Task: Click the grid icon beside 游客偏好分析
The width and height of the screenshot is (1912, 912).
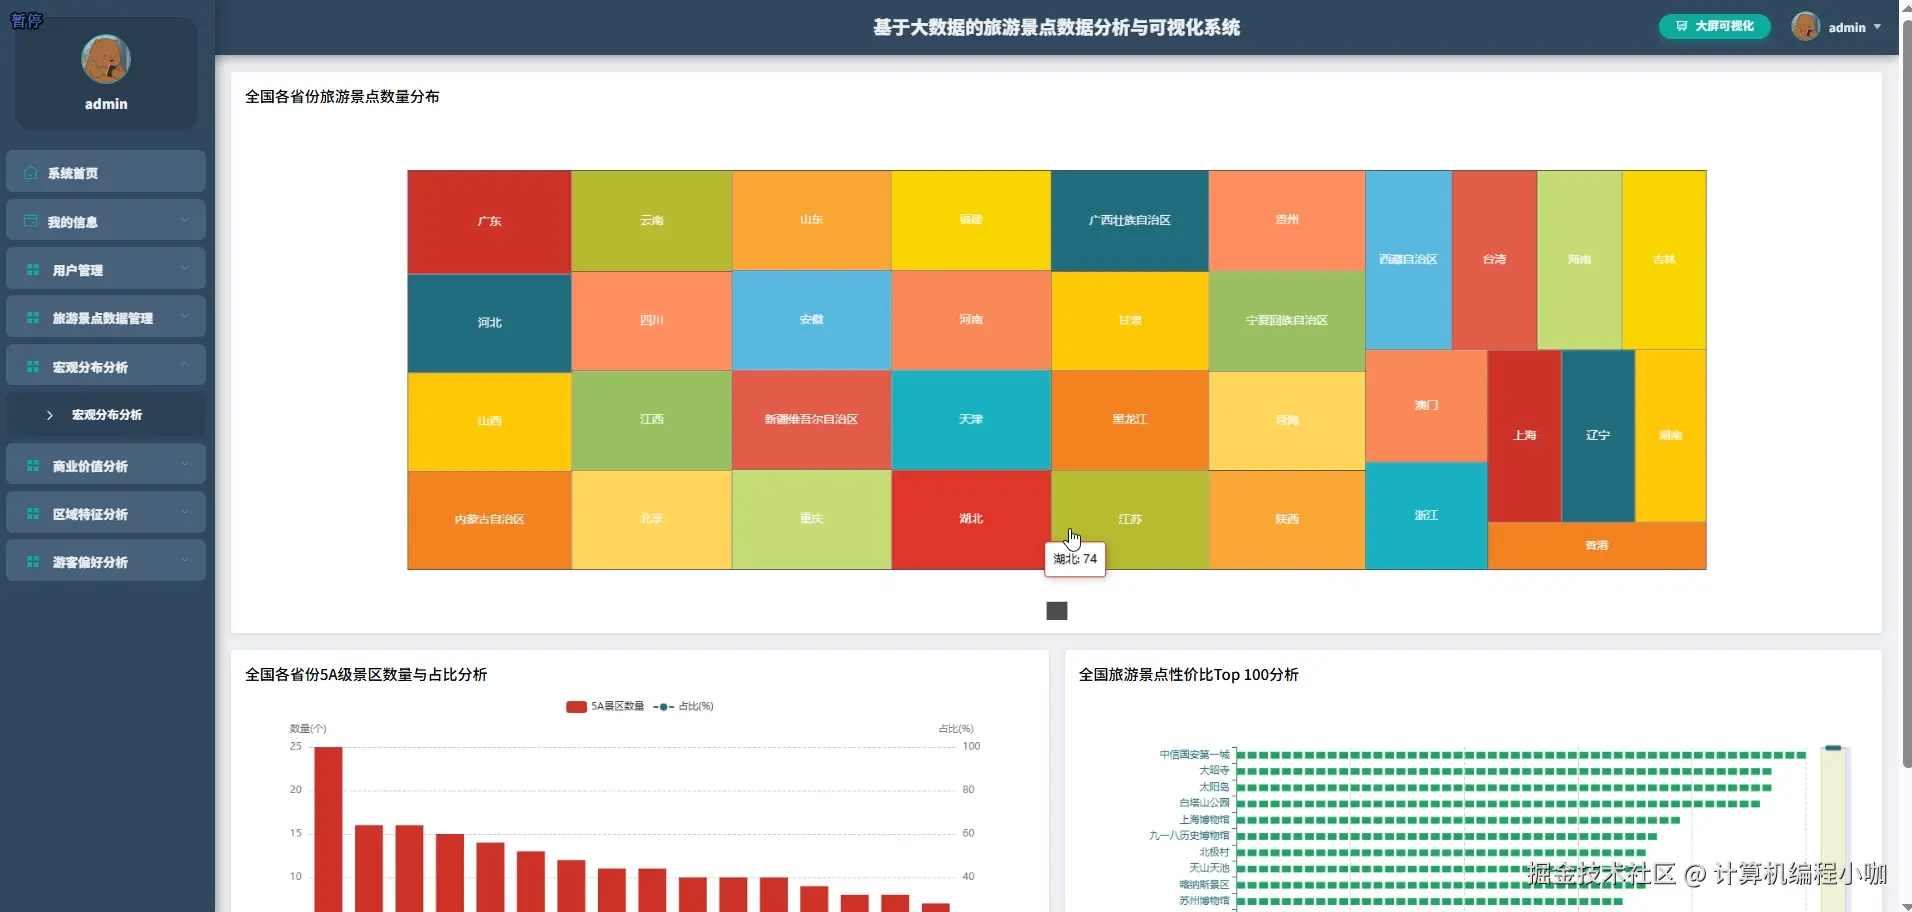Action: point(33,562)
